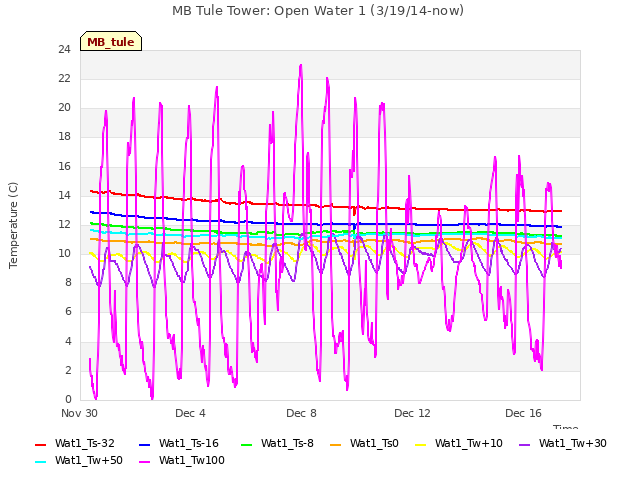This screenshot has height=480, width=640.
Task: Select the Wat1_Tw+50 legend label
Action: (89, 461)
